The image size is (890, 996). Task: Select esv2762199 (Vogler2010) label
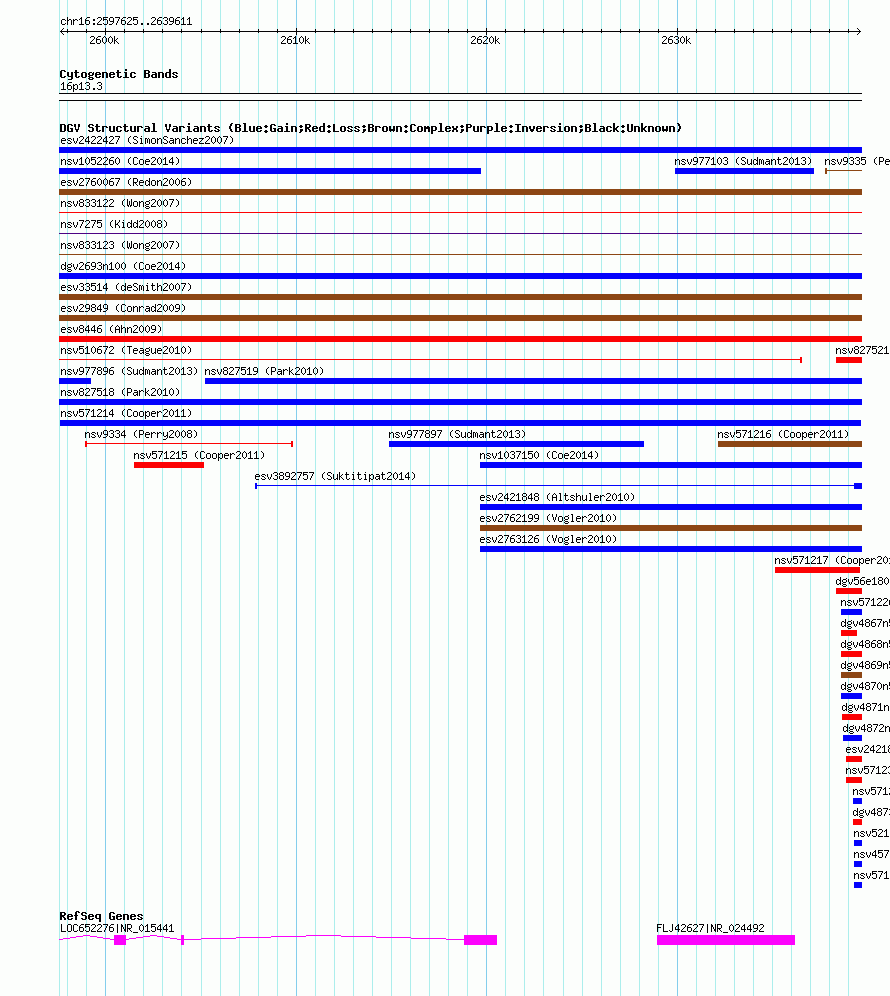[x=548, y=518]
